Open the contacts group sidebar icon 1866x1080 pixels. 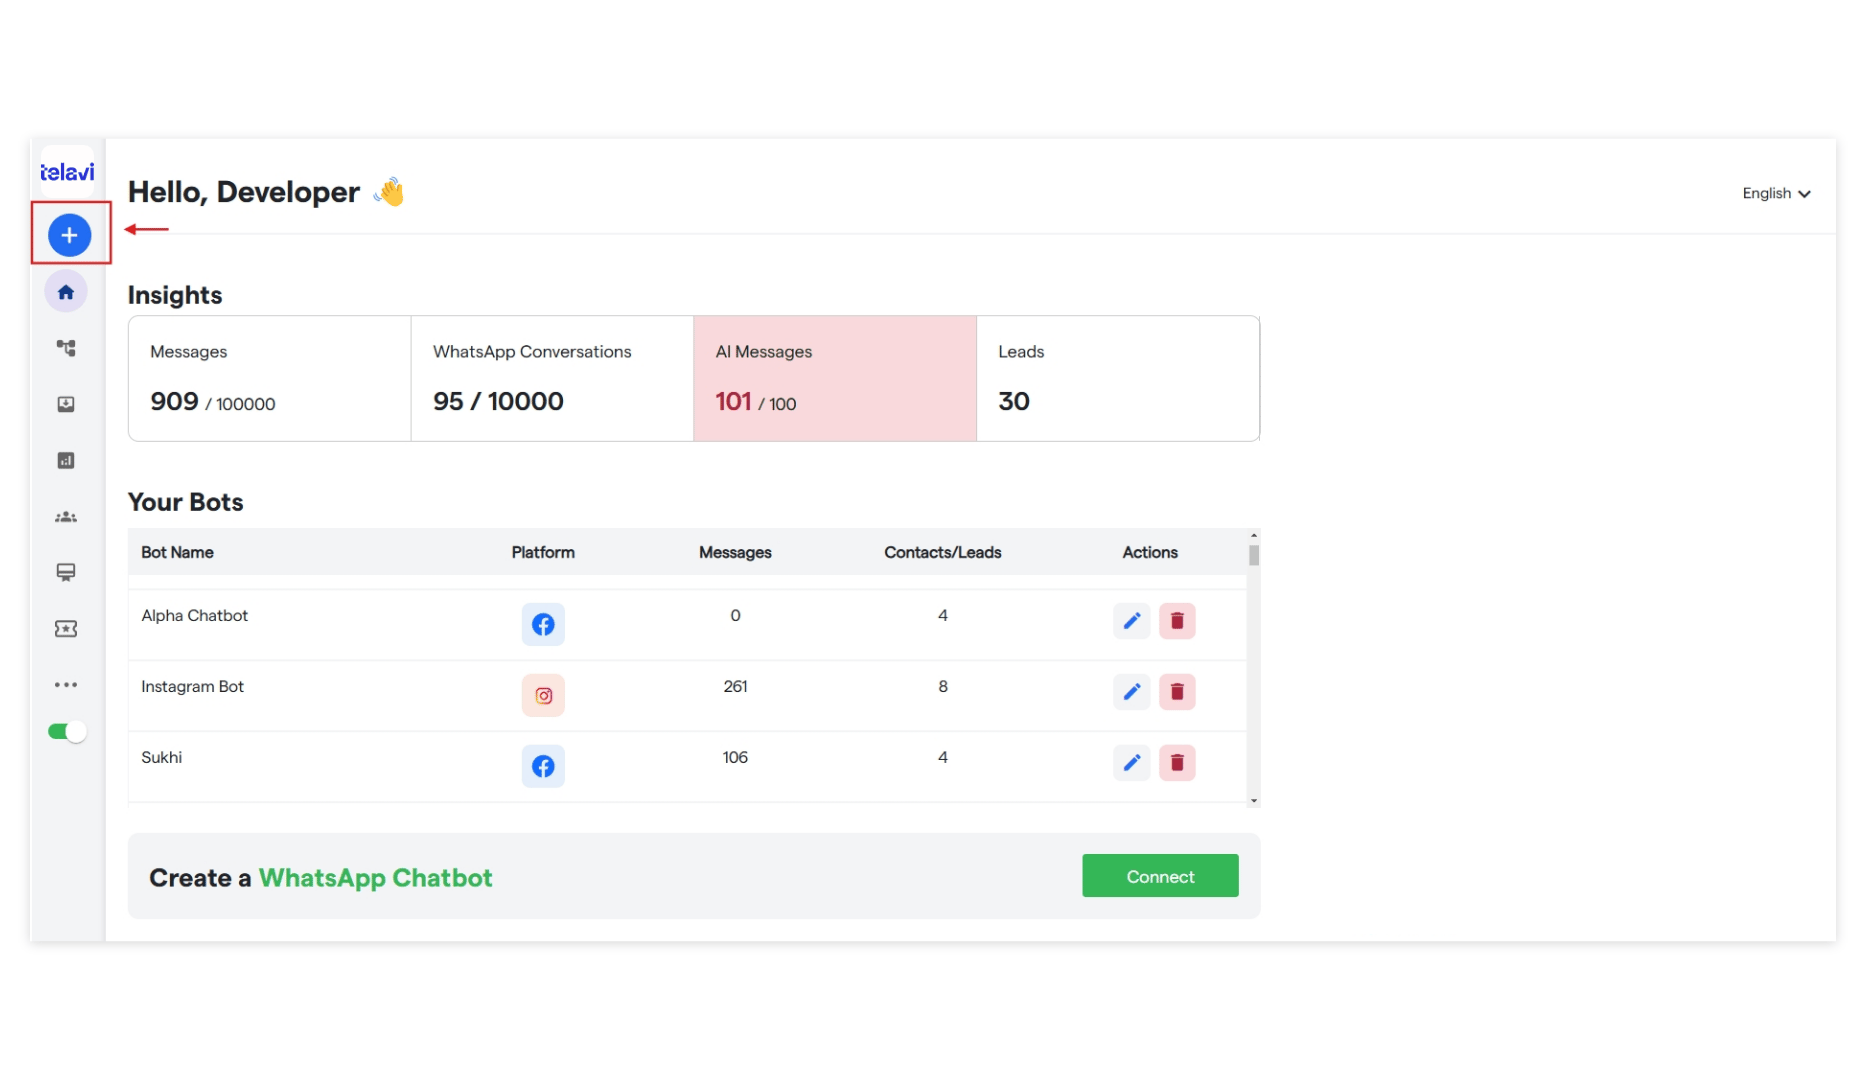pos(66,517)
